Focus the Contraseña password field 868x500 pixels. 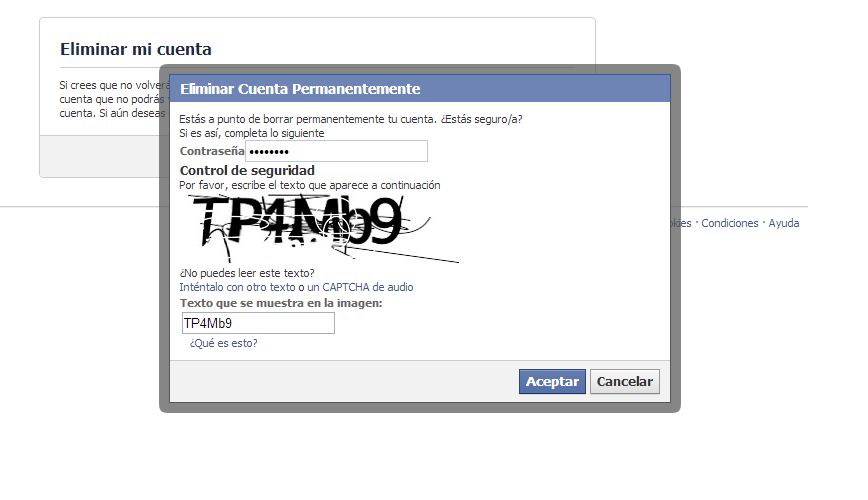337,151
